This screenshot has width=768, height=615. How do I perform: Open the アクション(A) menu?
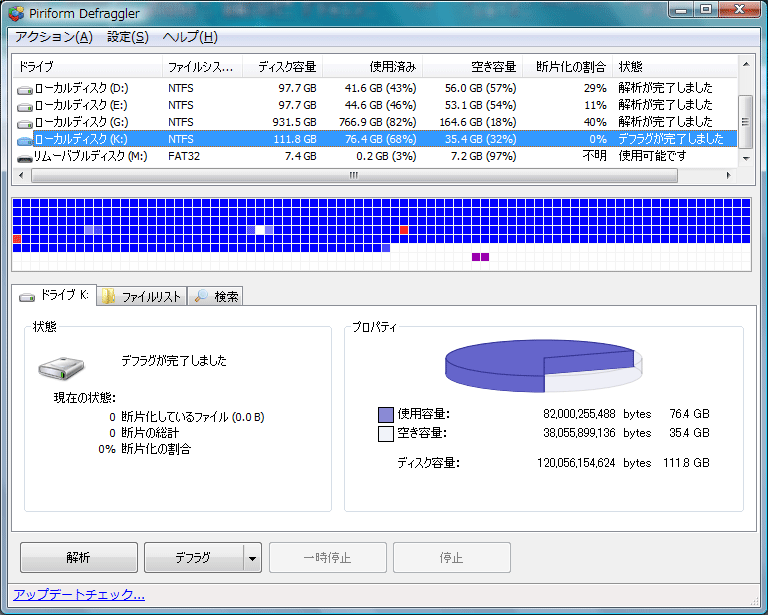(53, 37)
